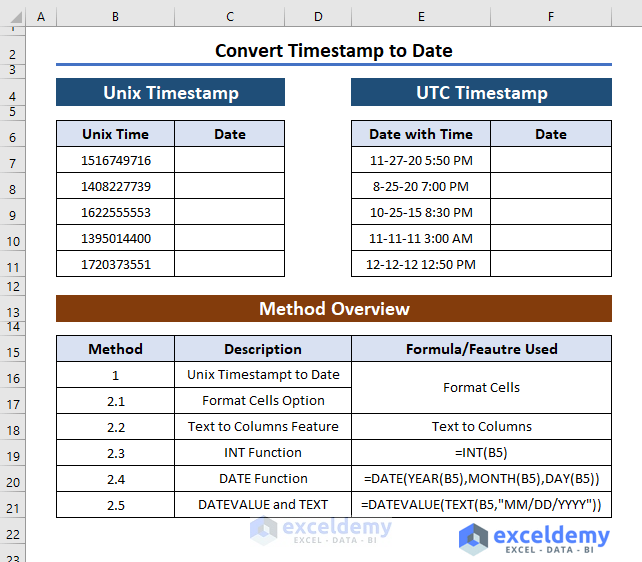Click cell with 11-27-20 5:50 PM

(421, 160)
